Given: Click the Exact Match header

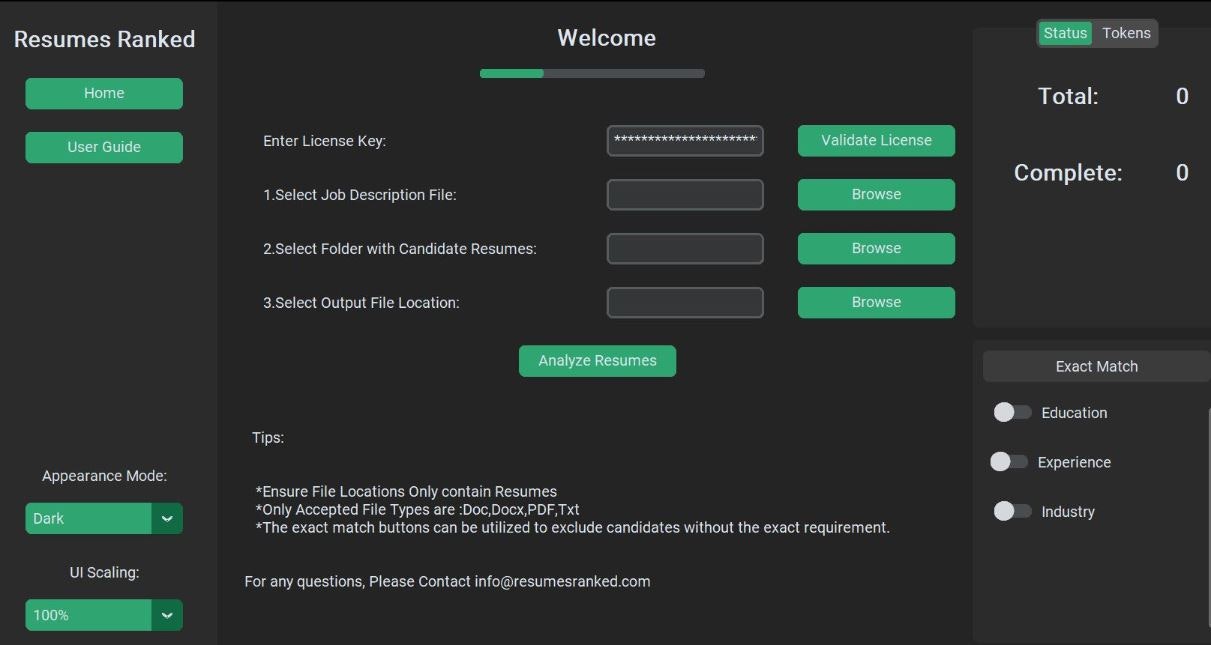Looking at the screenshot, I should coord(1096,366).
